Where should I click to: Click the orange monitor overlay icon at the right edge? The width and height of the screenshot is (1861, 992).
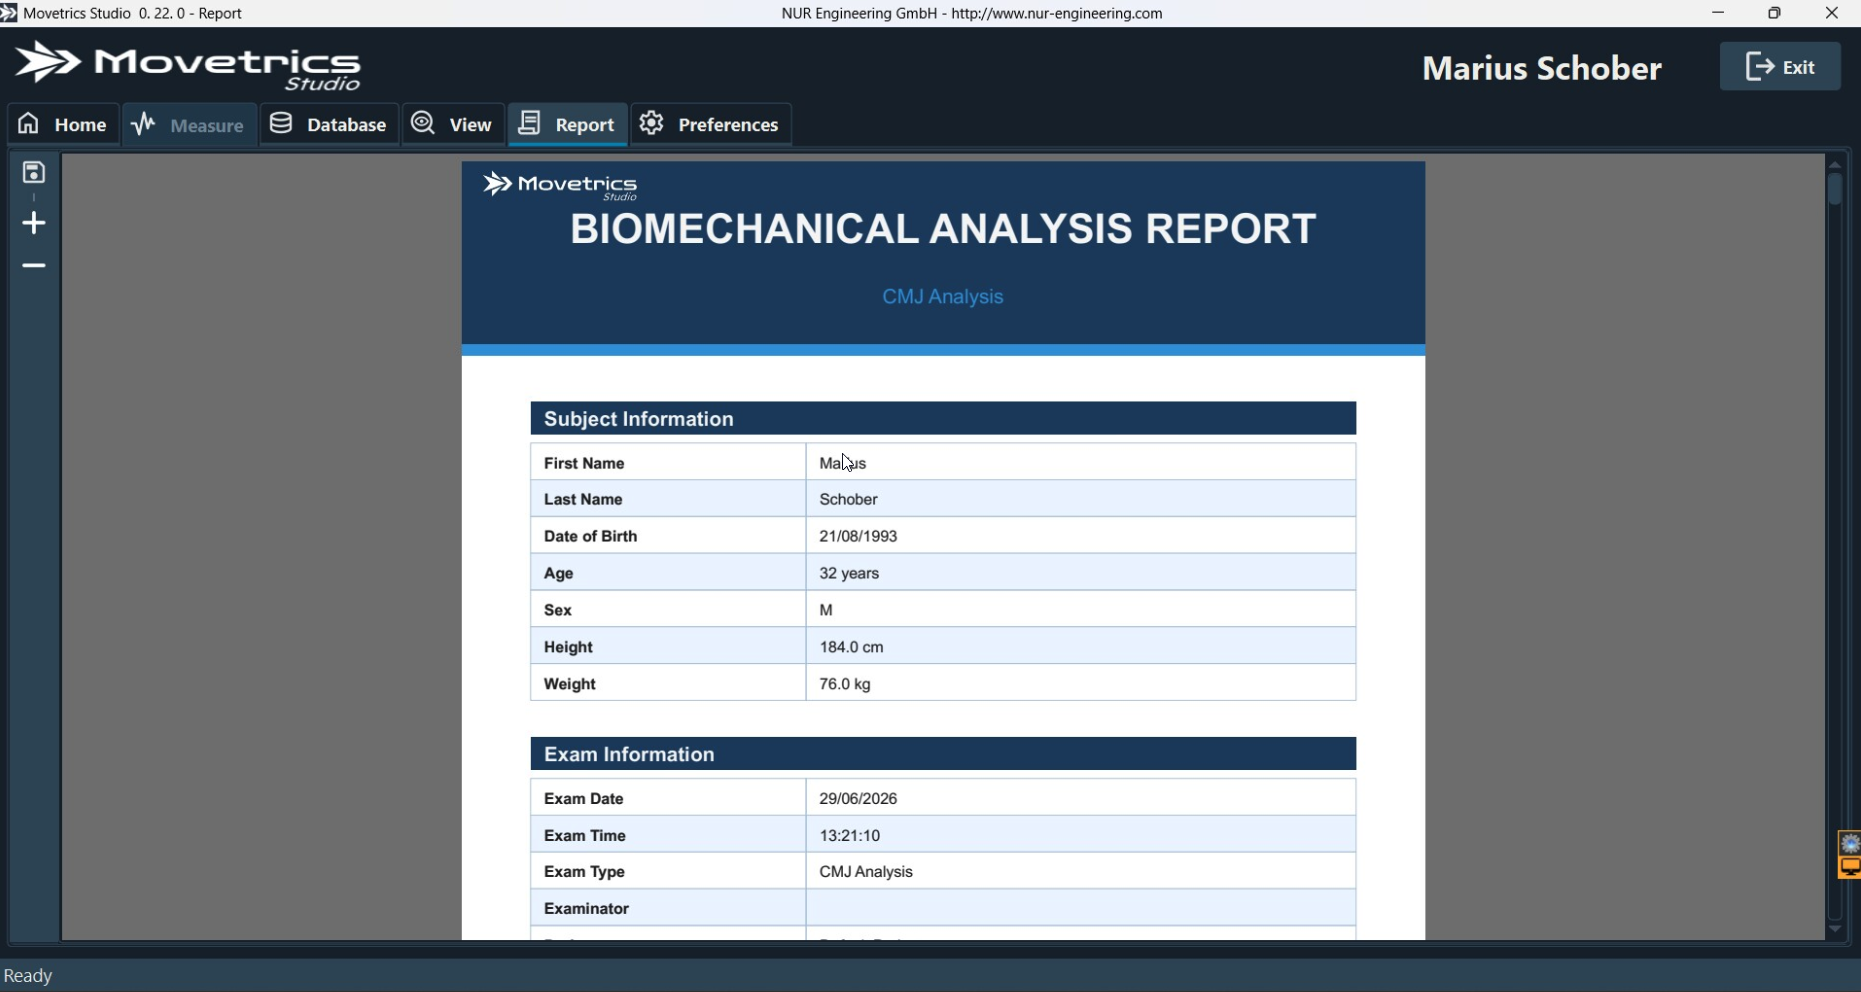1850,867
